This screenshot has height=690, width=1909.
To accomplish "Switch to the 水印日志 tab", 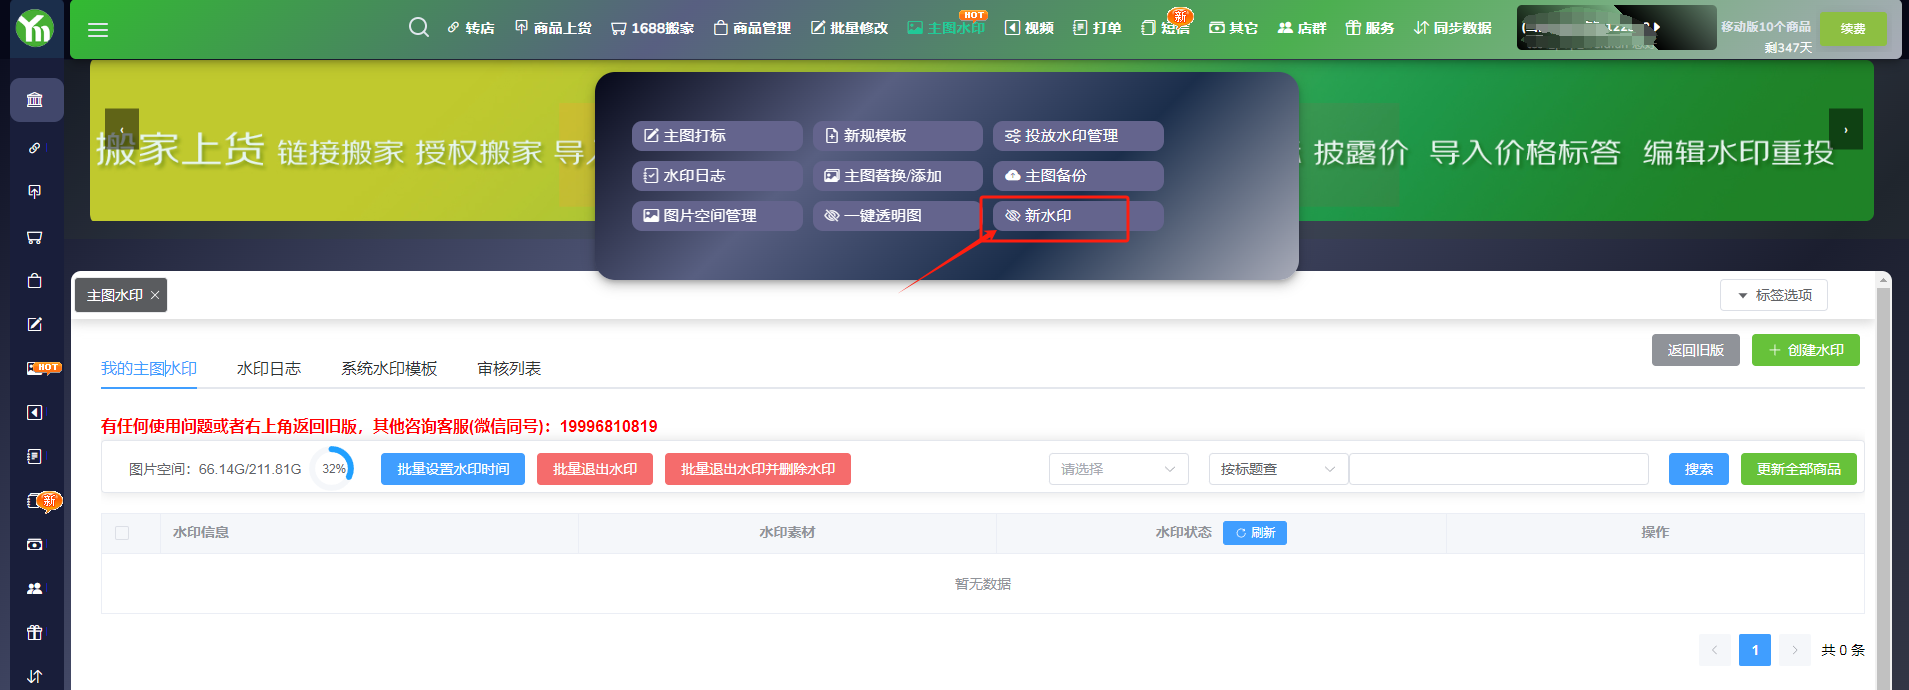I will pyautogui.click(x=268, y=369).
